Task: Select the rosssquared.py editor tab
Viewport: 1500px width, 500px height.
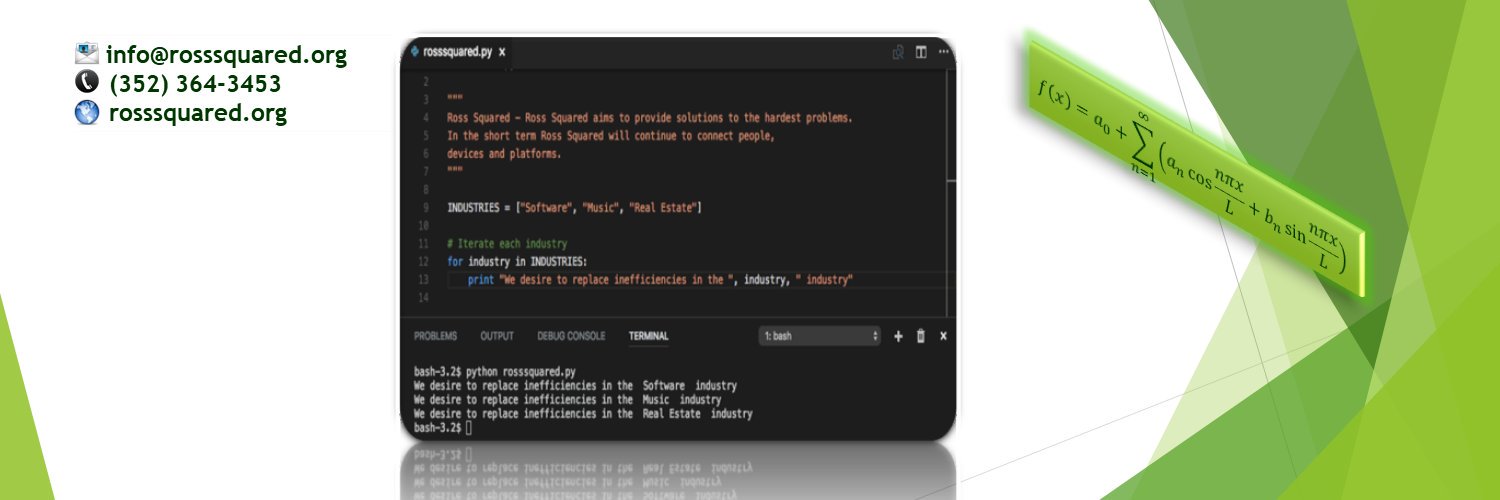Action: [458, 52]
